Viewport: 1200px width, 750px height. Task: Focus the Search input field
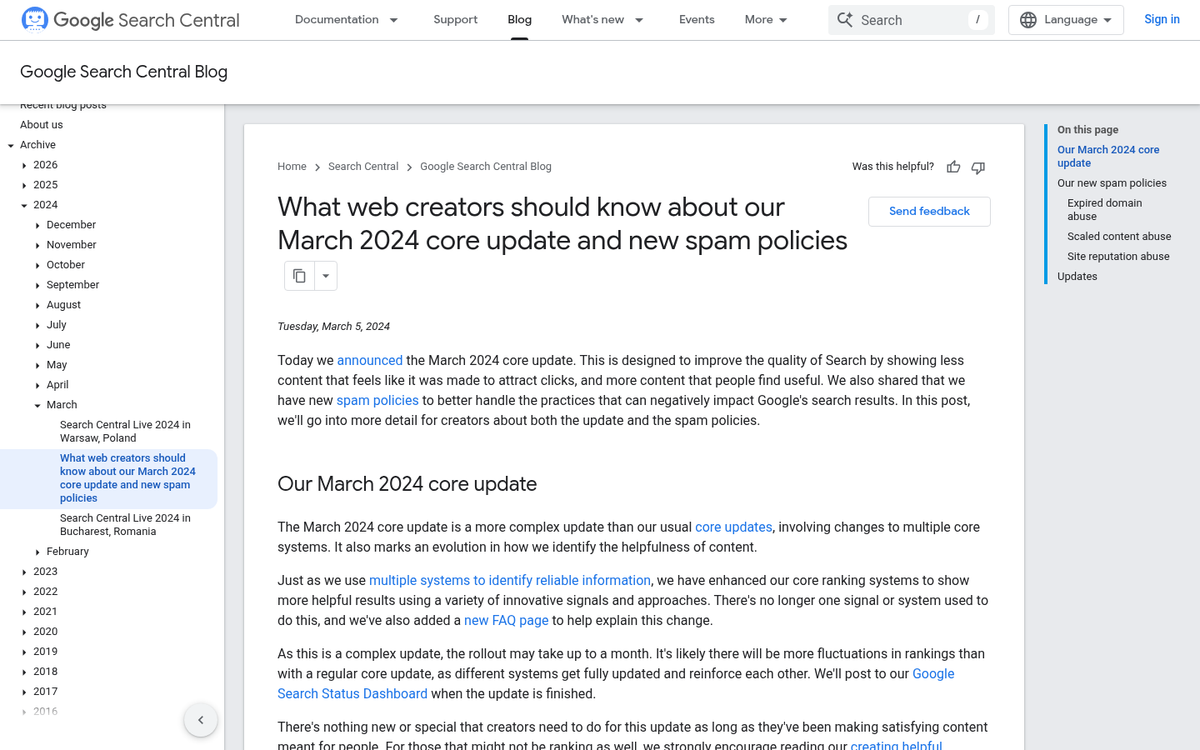click(x=911, y=20)
